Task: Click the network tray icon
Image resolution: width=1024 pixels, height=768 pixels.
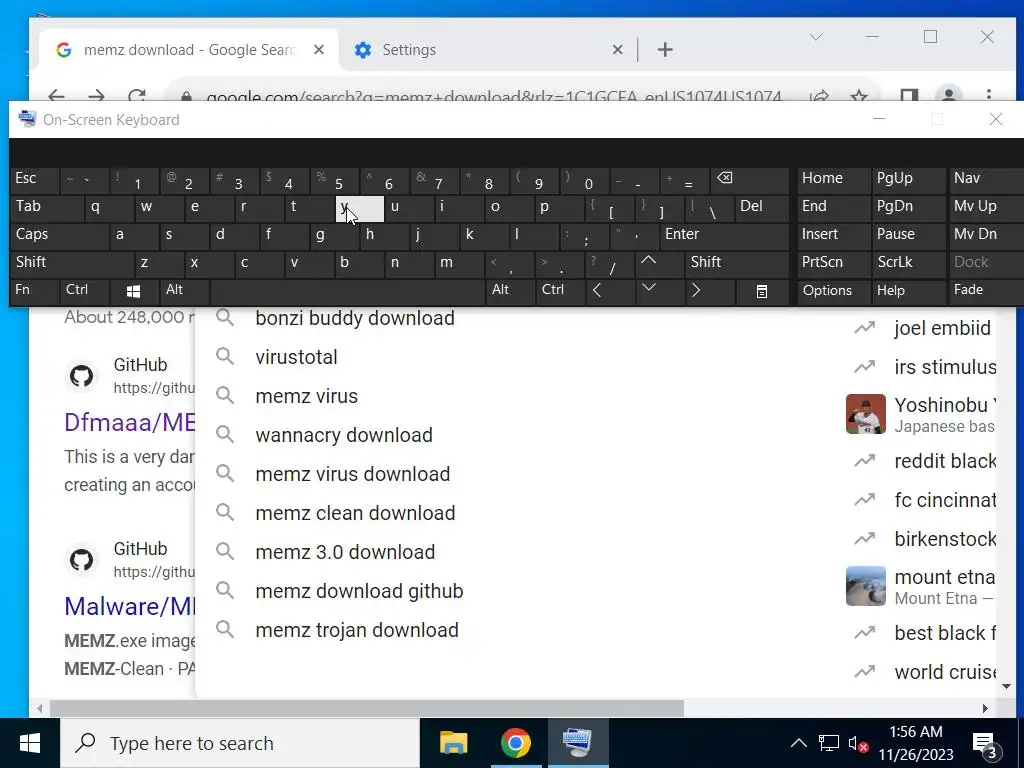Action: coord(829,743)
